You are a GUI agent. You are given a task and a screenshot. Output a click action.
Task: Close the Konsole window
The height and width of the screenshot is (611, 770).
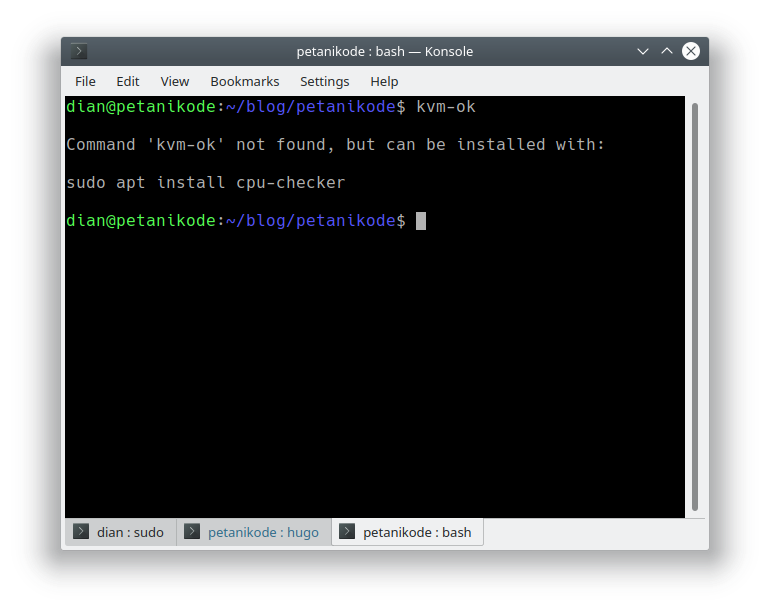[690, 51]
